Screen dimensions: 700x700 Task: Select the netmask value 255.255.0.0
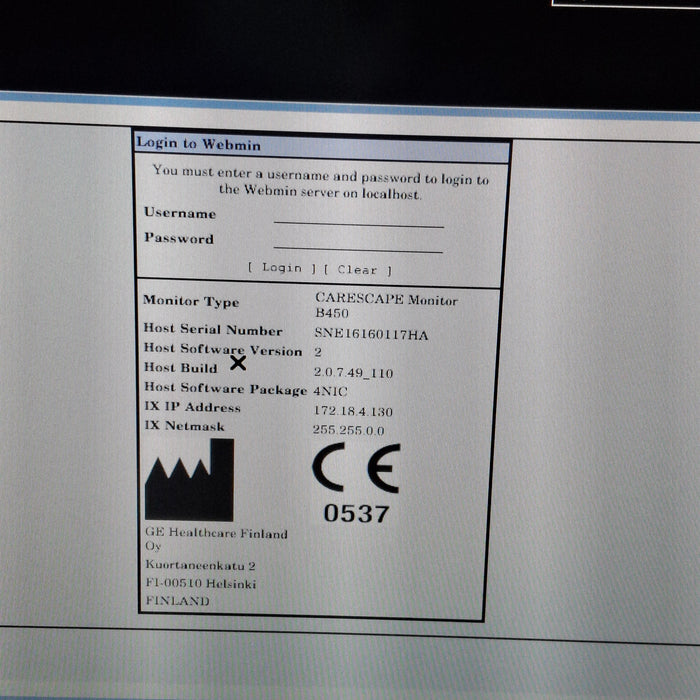coord(348,430)
